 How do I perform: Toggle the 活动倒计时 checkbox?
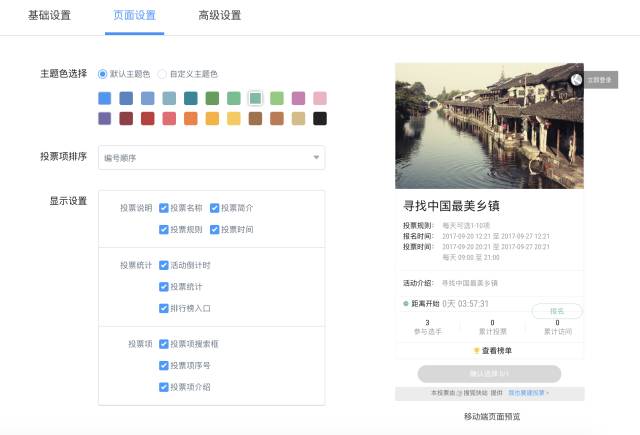[x=164, y=266]
